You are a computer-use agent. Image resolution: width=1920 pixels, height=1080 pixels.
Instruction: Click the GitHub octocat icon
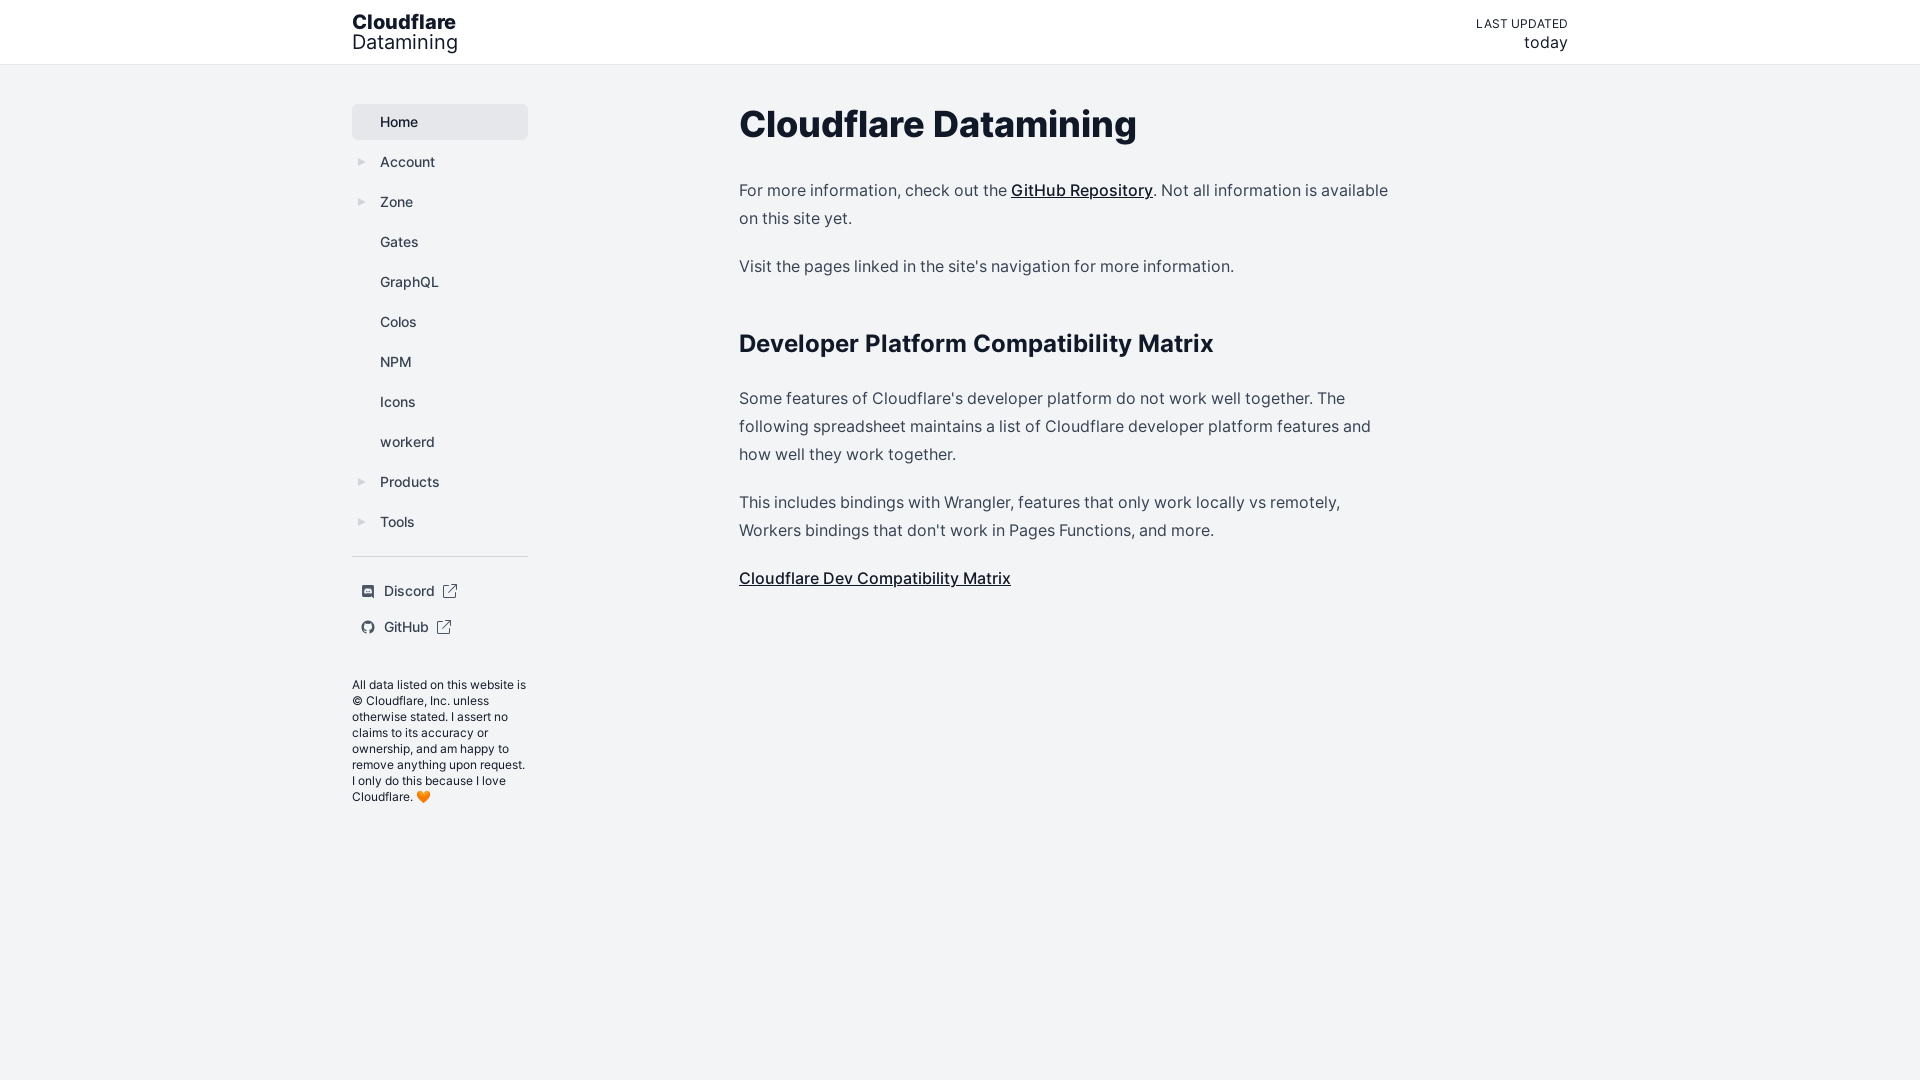click(368, 627)
